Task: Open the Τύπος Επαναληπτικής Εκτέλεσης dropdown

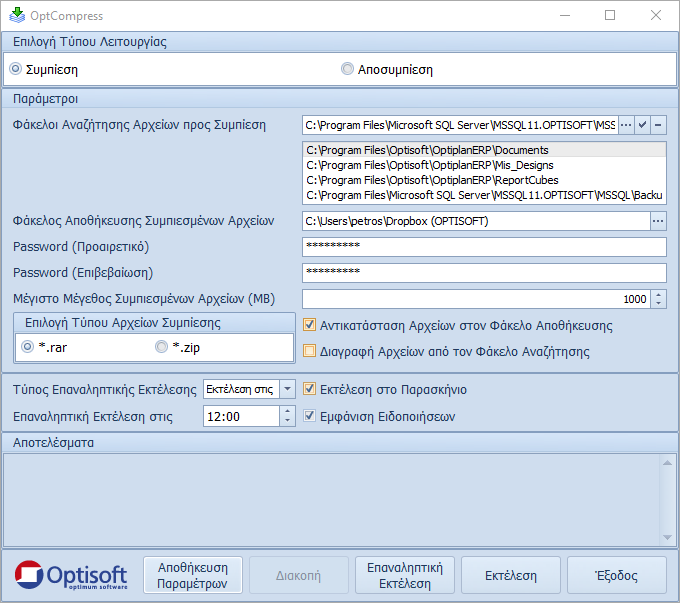Action: (x=287, y=389)
